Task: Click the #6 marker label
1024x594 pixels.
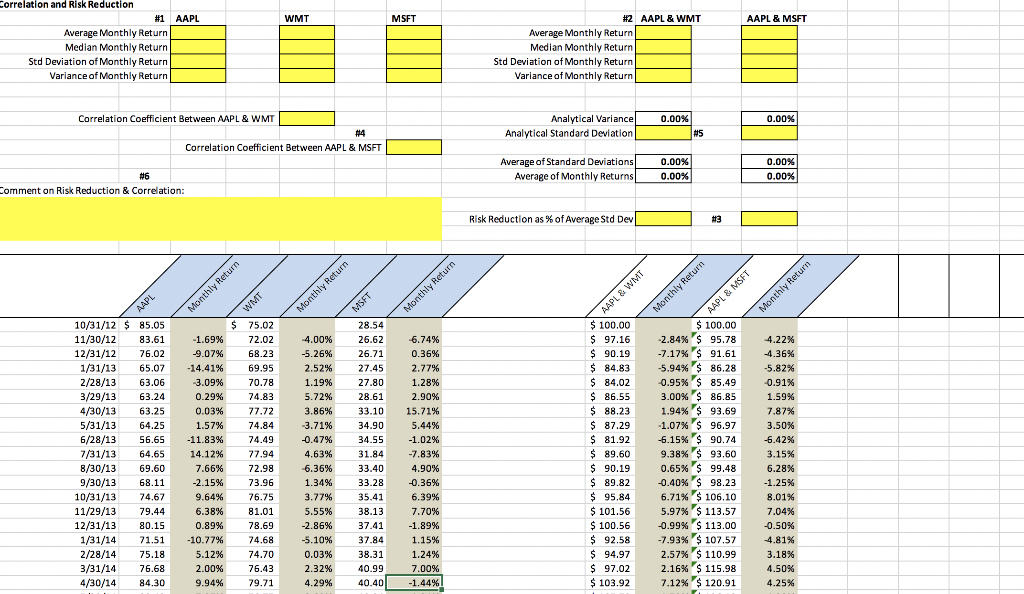Action: 144,176
